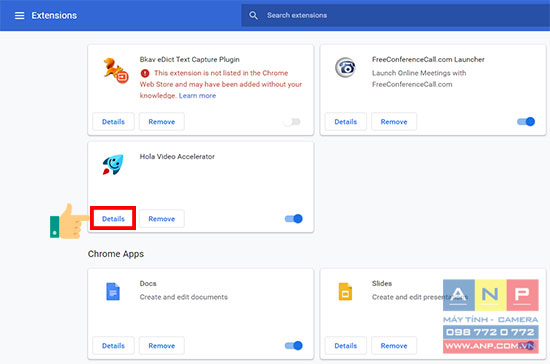Open Details for Hola Video Accelerator
The height and width of the screenshot is (364, 550).
113,219
